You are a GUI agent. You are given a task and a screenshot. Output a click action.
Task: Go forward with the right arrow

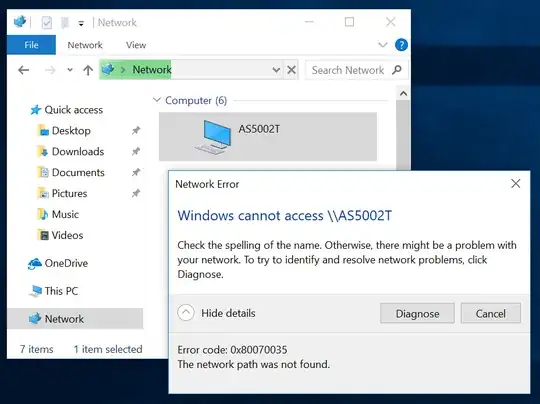pyautogui.click(x=50, y=70)
